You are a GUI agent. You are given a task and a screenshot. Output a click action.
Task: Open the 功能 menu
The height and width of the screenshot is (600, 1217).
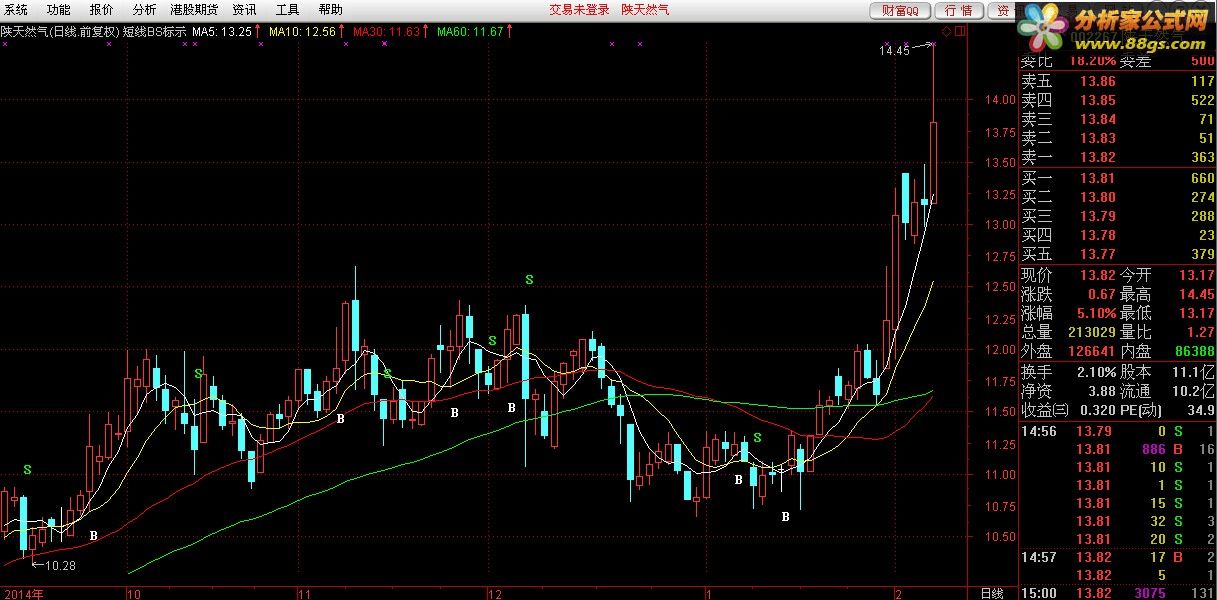pos(59,10)
